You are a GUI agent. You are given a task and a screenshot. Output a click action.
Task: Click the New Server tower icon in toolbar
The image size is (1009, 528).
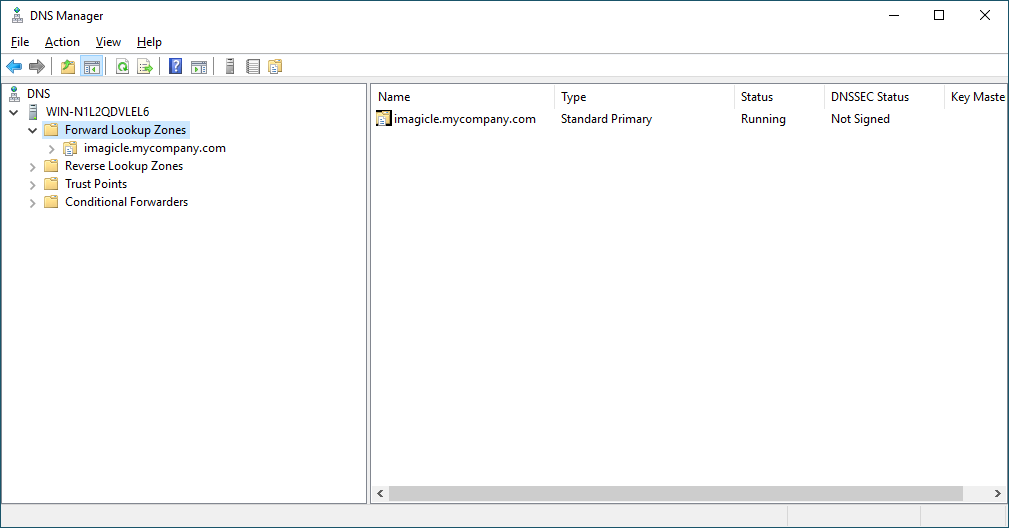(x=230, y=67)
